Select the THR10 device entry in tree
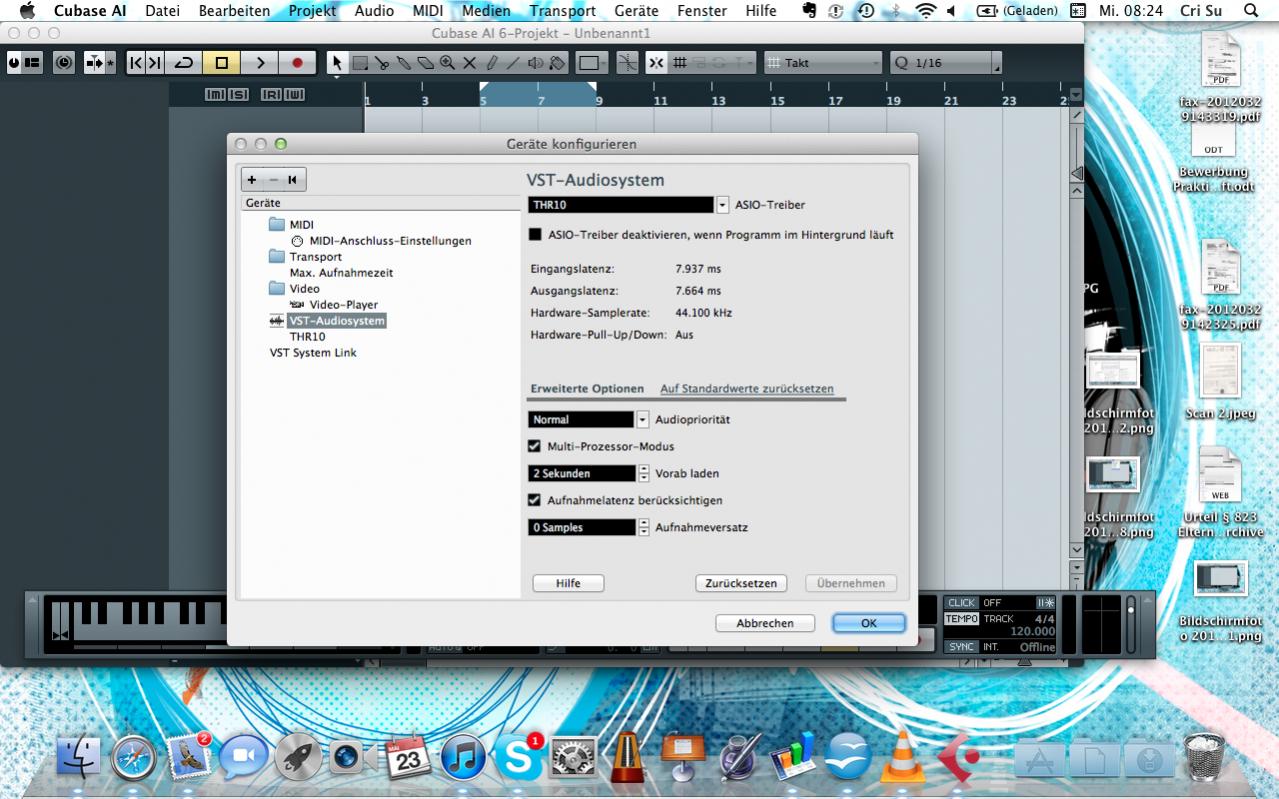The image size is (1279, 799). 307,337
